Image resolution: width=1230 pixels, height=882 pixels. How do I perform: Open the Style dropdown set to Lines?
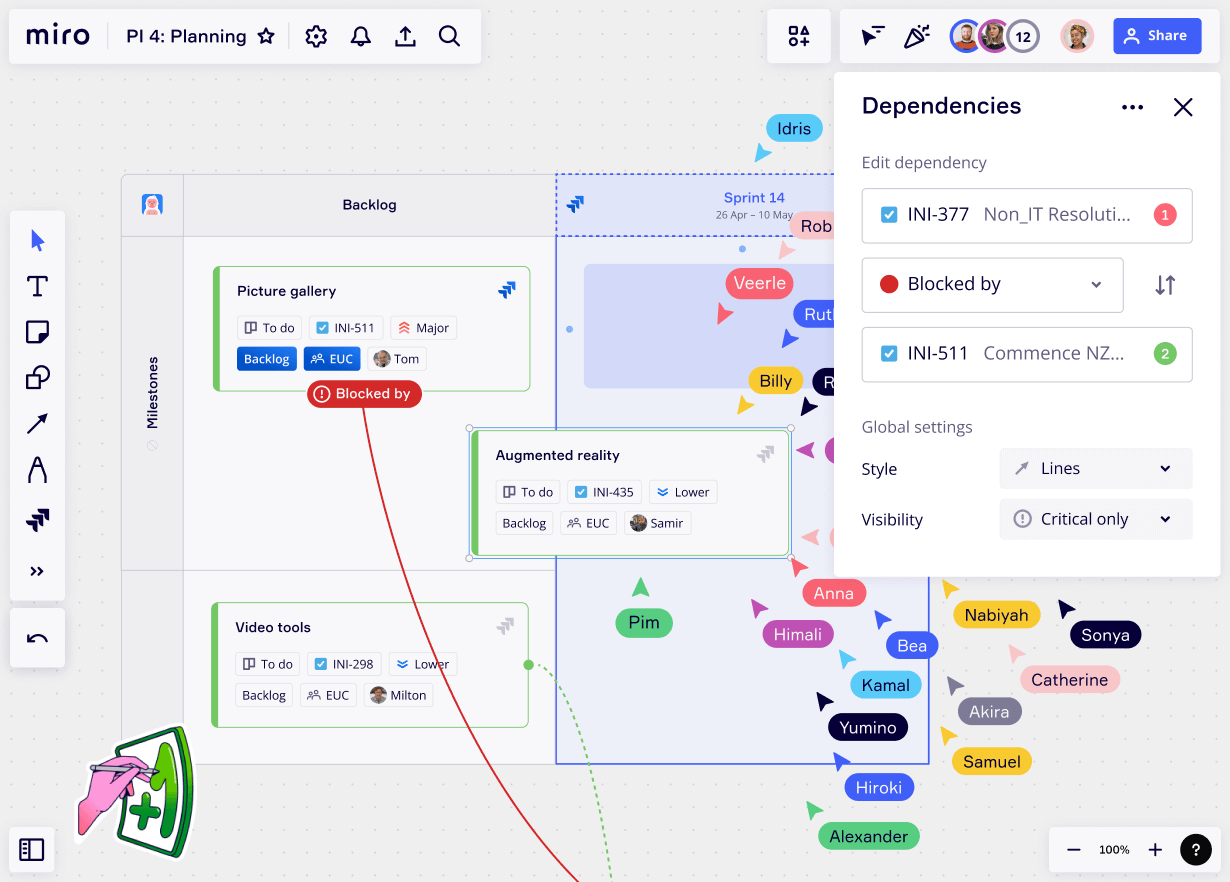(1095, 468)
